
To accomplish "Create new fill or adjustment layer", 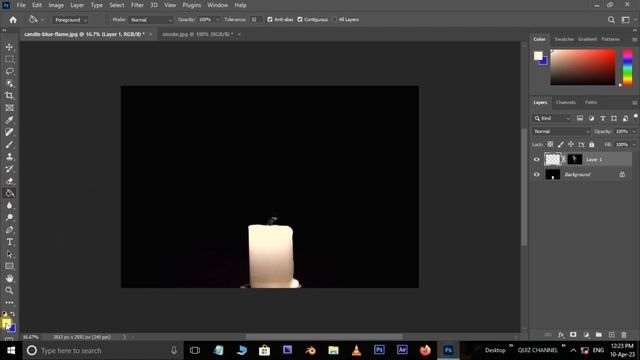I will click(586, 335).
